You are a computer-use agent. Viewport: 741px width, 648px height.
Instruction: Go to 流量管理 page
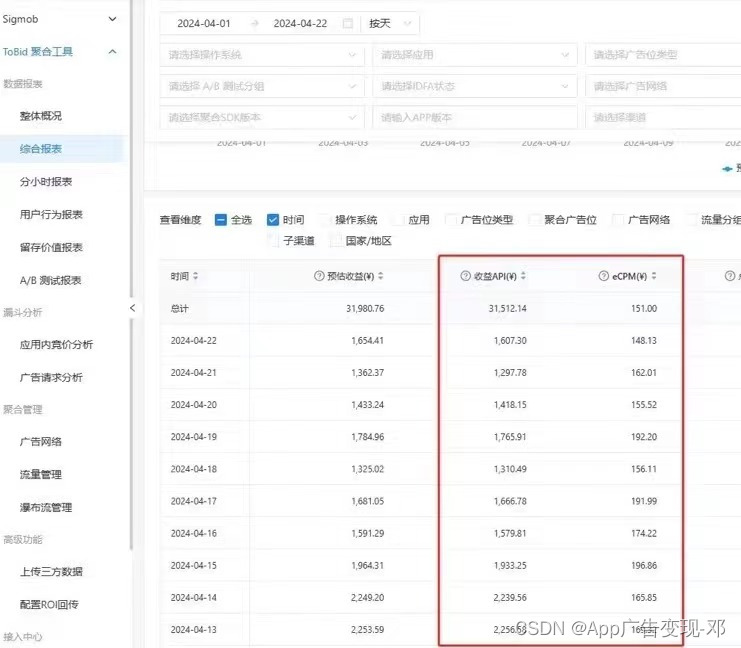tap(41, 475)
